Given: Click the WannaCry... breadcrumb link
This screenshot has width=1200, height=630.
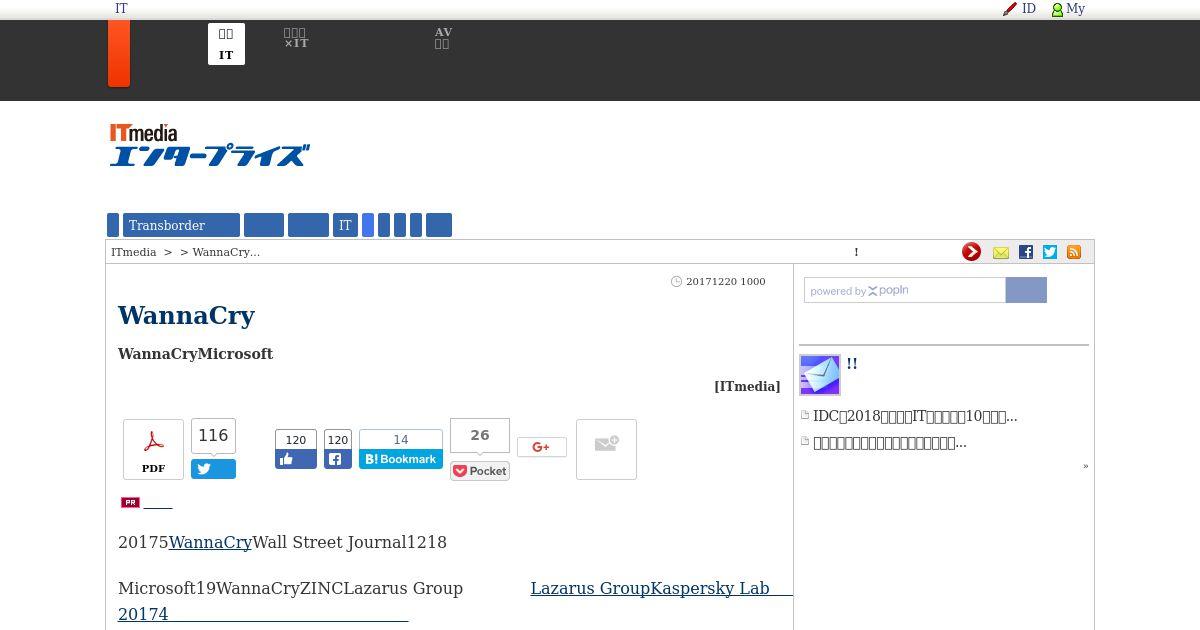Looking at the screenshot, I should 226,252.
